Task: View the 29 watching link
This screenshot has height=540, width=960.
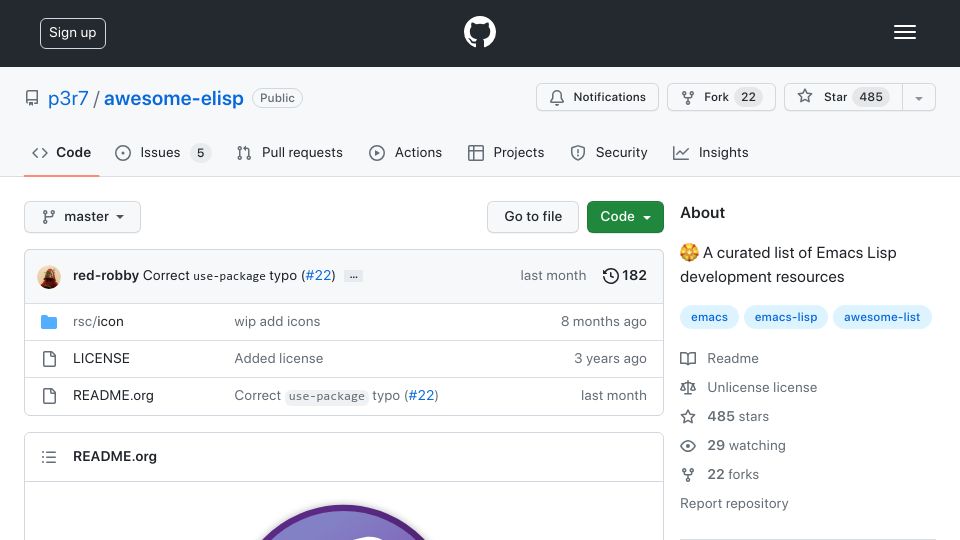Action: click(x=733, y=445)
